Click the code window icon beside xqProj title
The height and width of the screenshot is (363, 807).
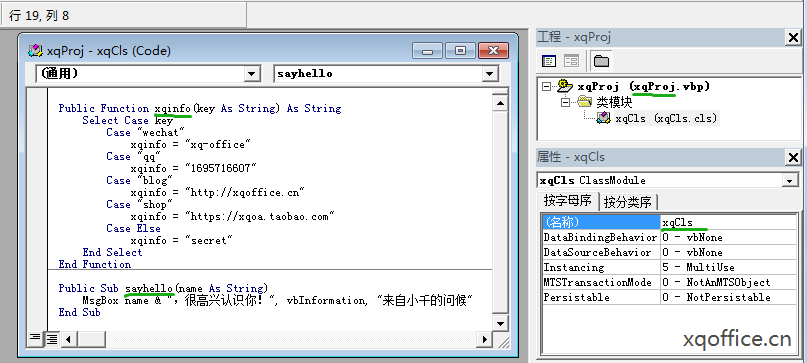point(35,50)
